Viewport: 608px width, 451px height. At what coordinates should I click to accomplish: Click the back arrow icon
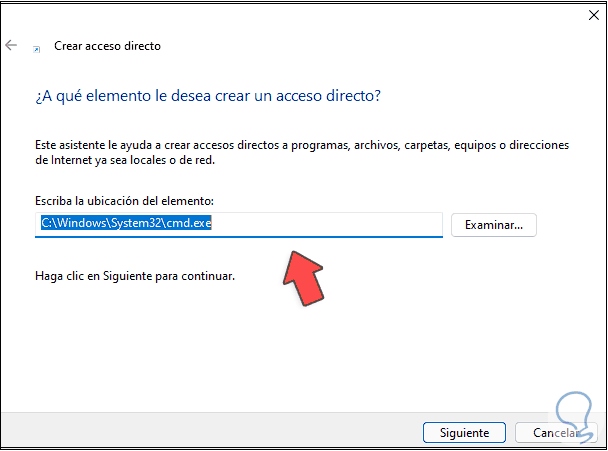tap(12, 46)
